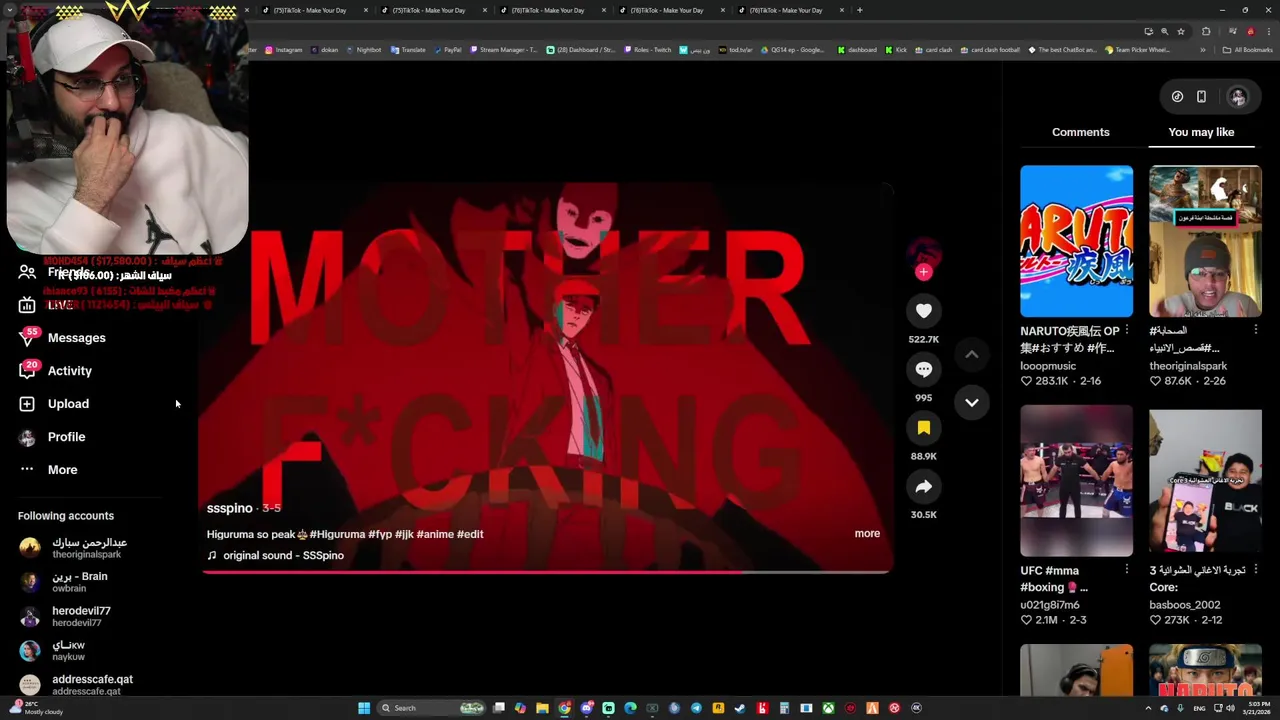Open three-dot options on the NARUTO video card
This screenshot has width=1280, height=720.
(1127, 330)
